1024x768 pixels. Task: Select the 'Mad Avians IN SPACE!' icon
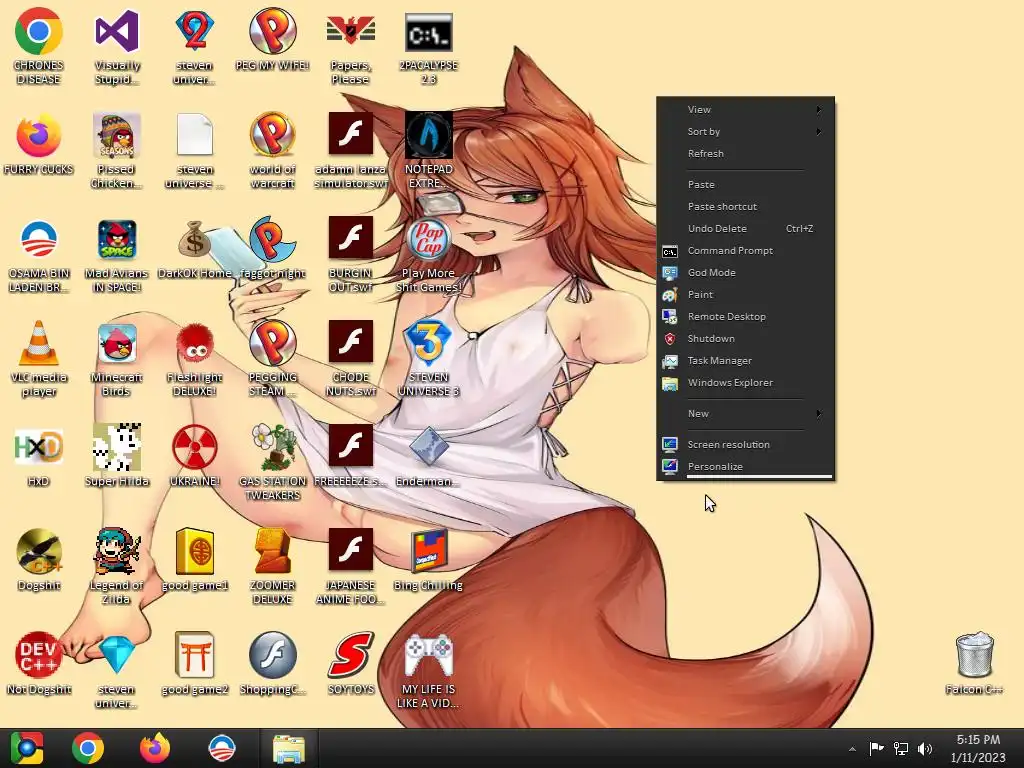click(117, 255)
